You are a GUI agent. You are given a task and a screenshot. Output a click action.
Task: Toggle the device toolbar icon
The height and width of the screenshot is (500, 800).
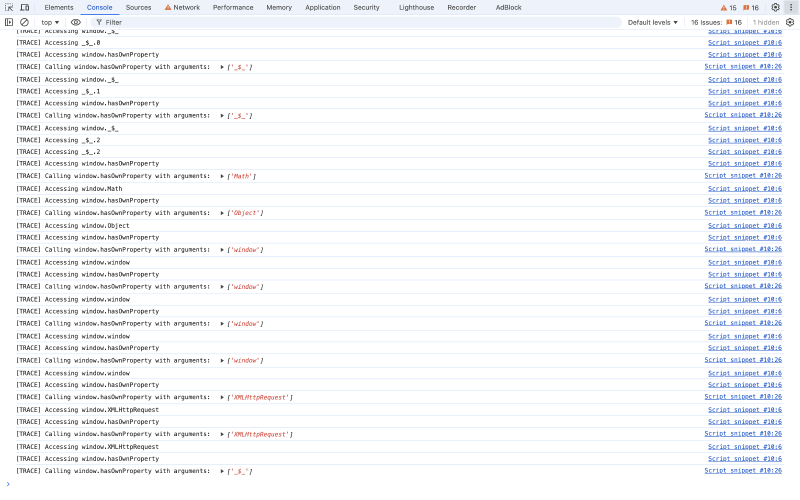24,7
